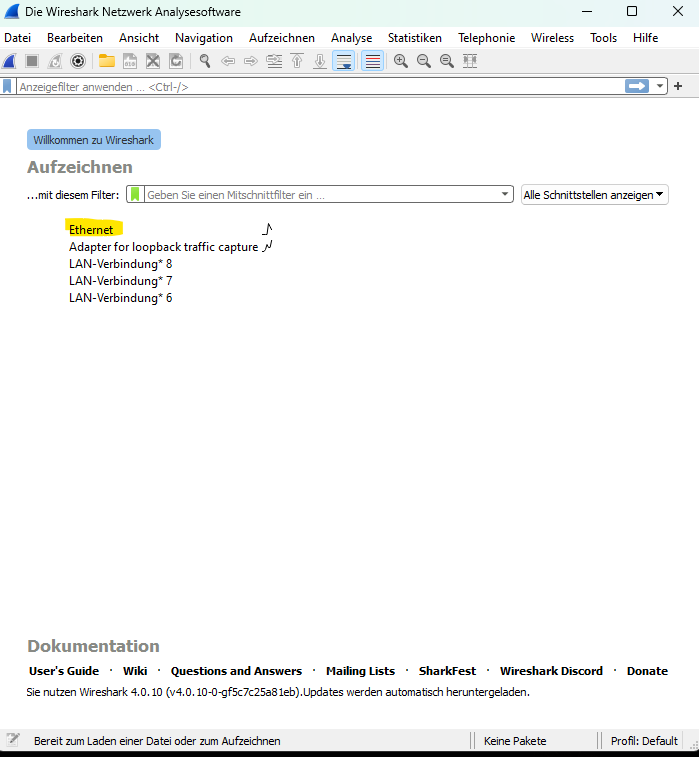Image resolution: width=699 pixels, height=757 pixels.
Task: Open a capture file with folder icon
Action: [x=107, y=61]
